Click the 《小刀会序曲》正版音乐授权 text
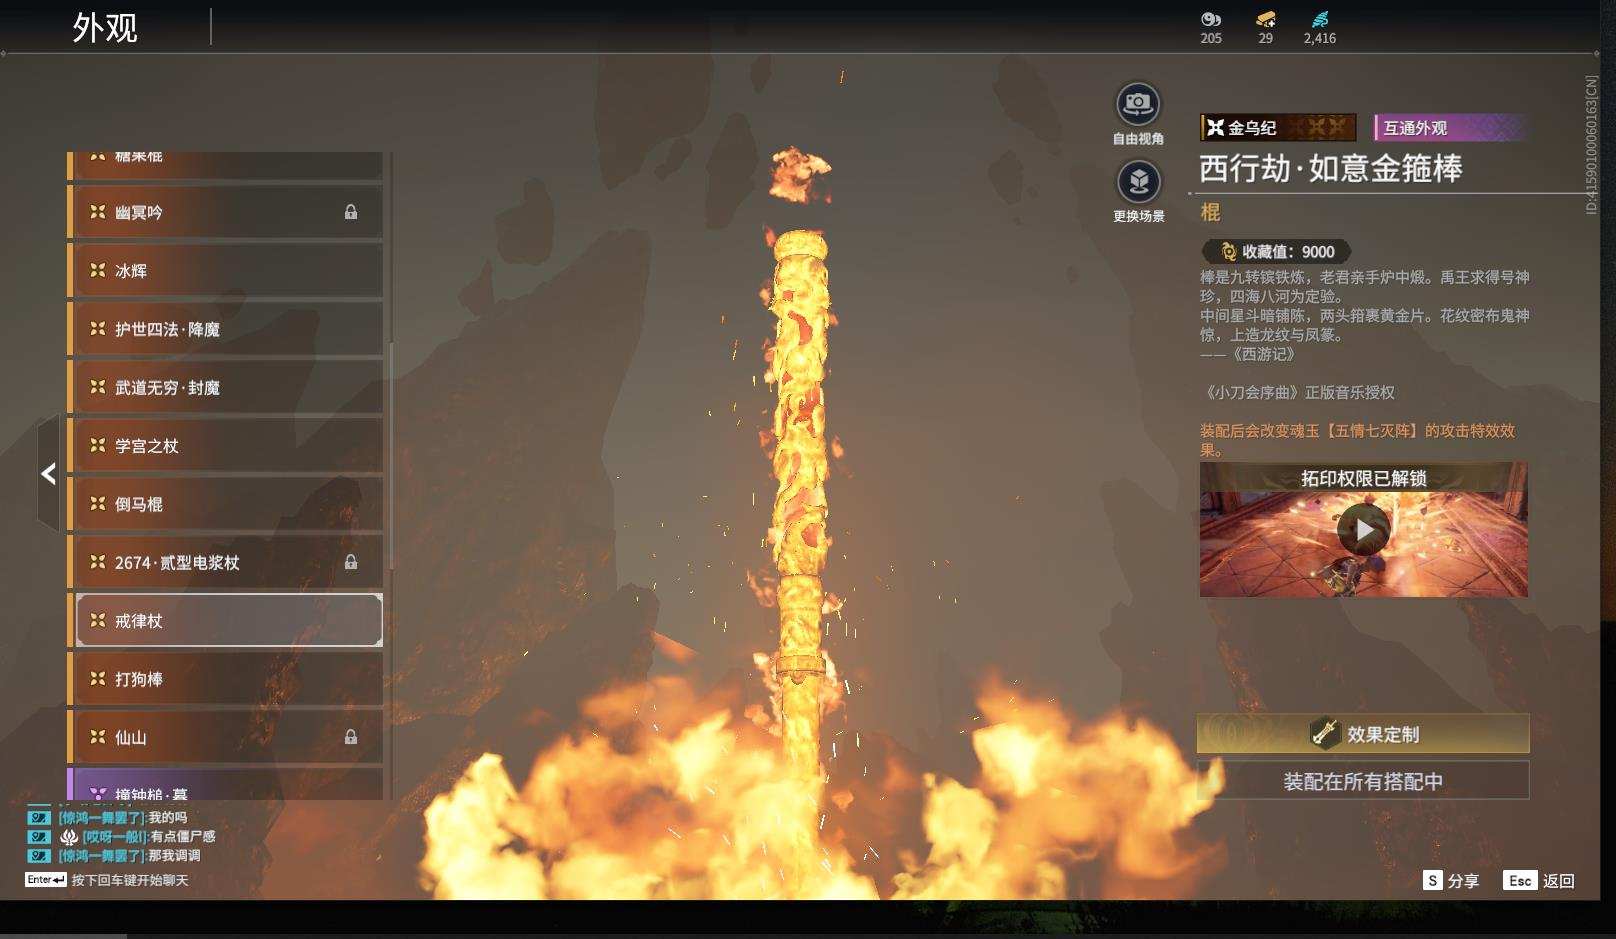The height and width of the screenshot is (939, 1616). pyautogui.click(x=1298, y=392)
